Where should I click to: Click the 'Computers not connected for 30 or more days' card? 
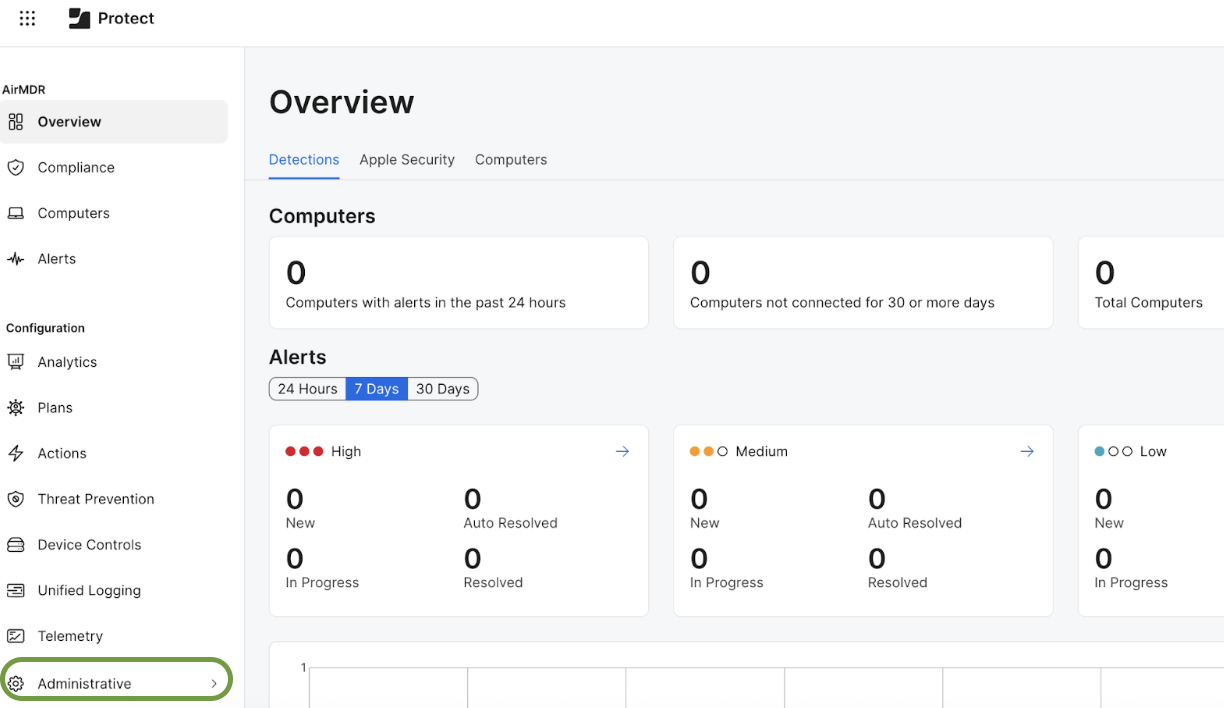(x=863, y=282)
